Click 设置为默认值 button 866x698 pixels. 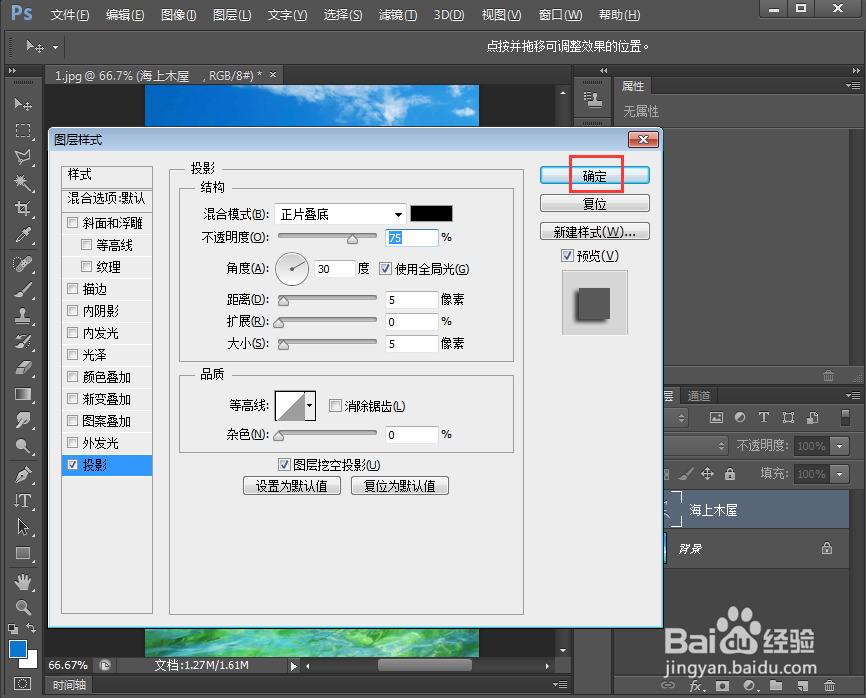pos(292,486)
